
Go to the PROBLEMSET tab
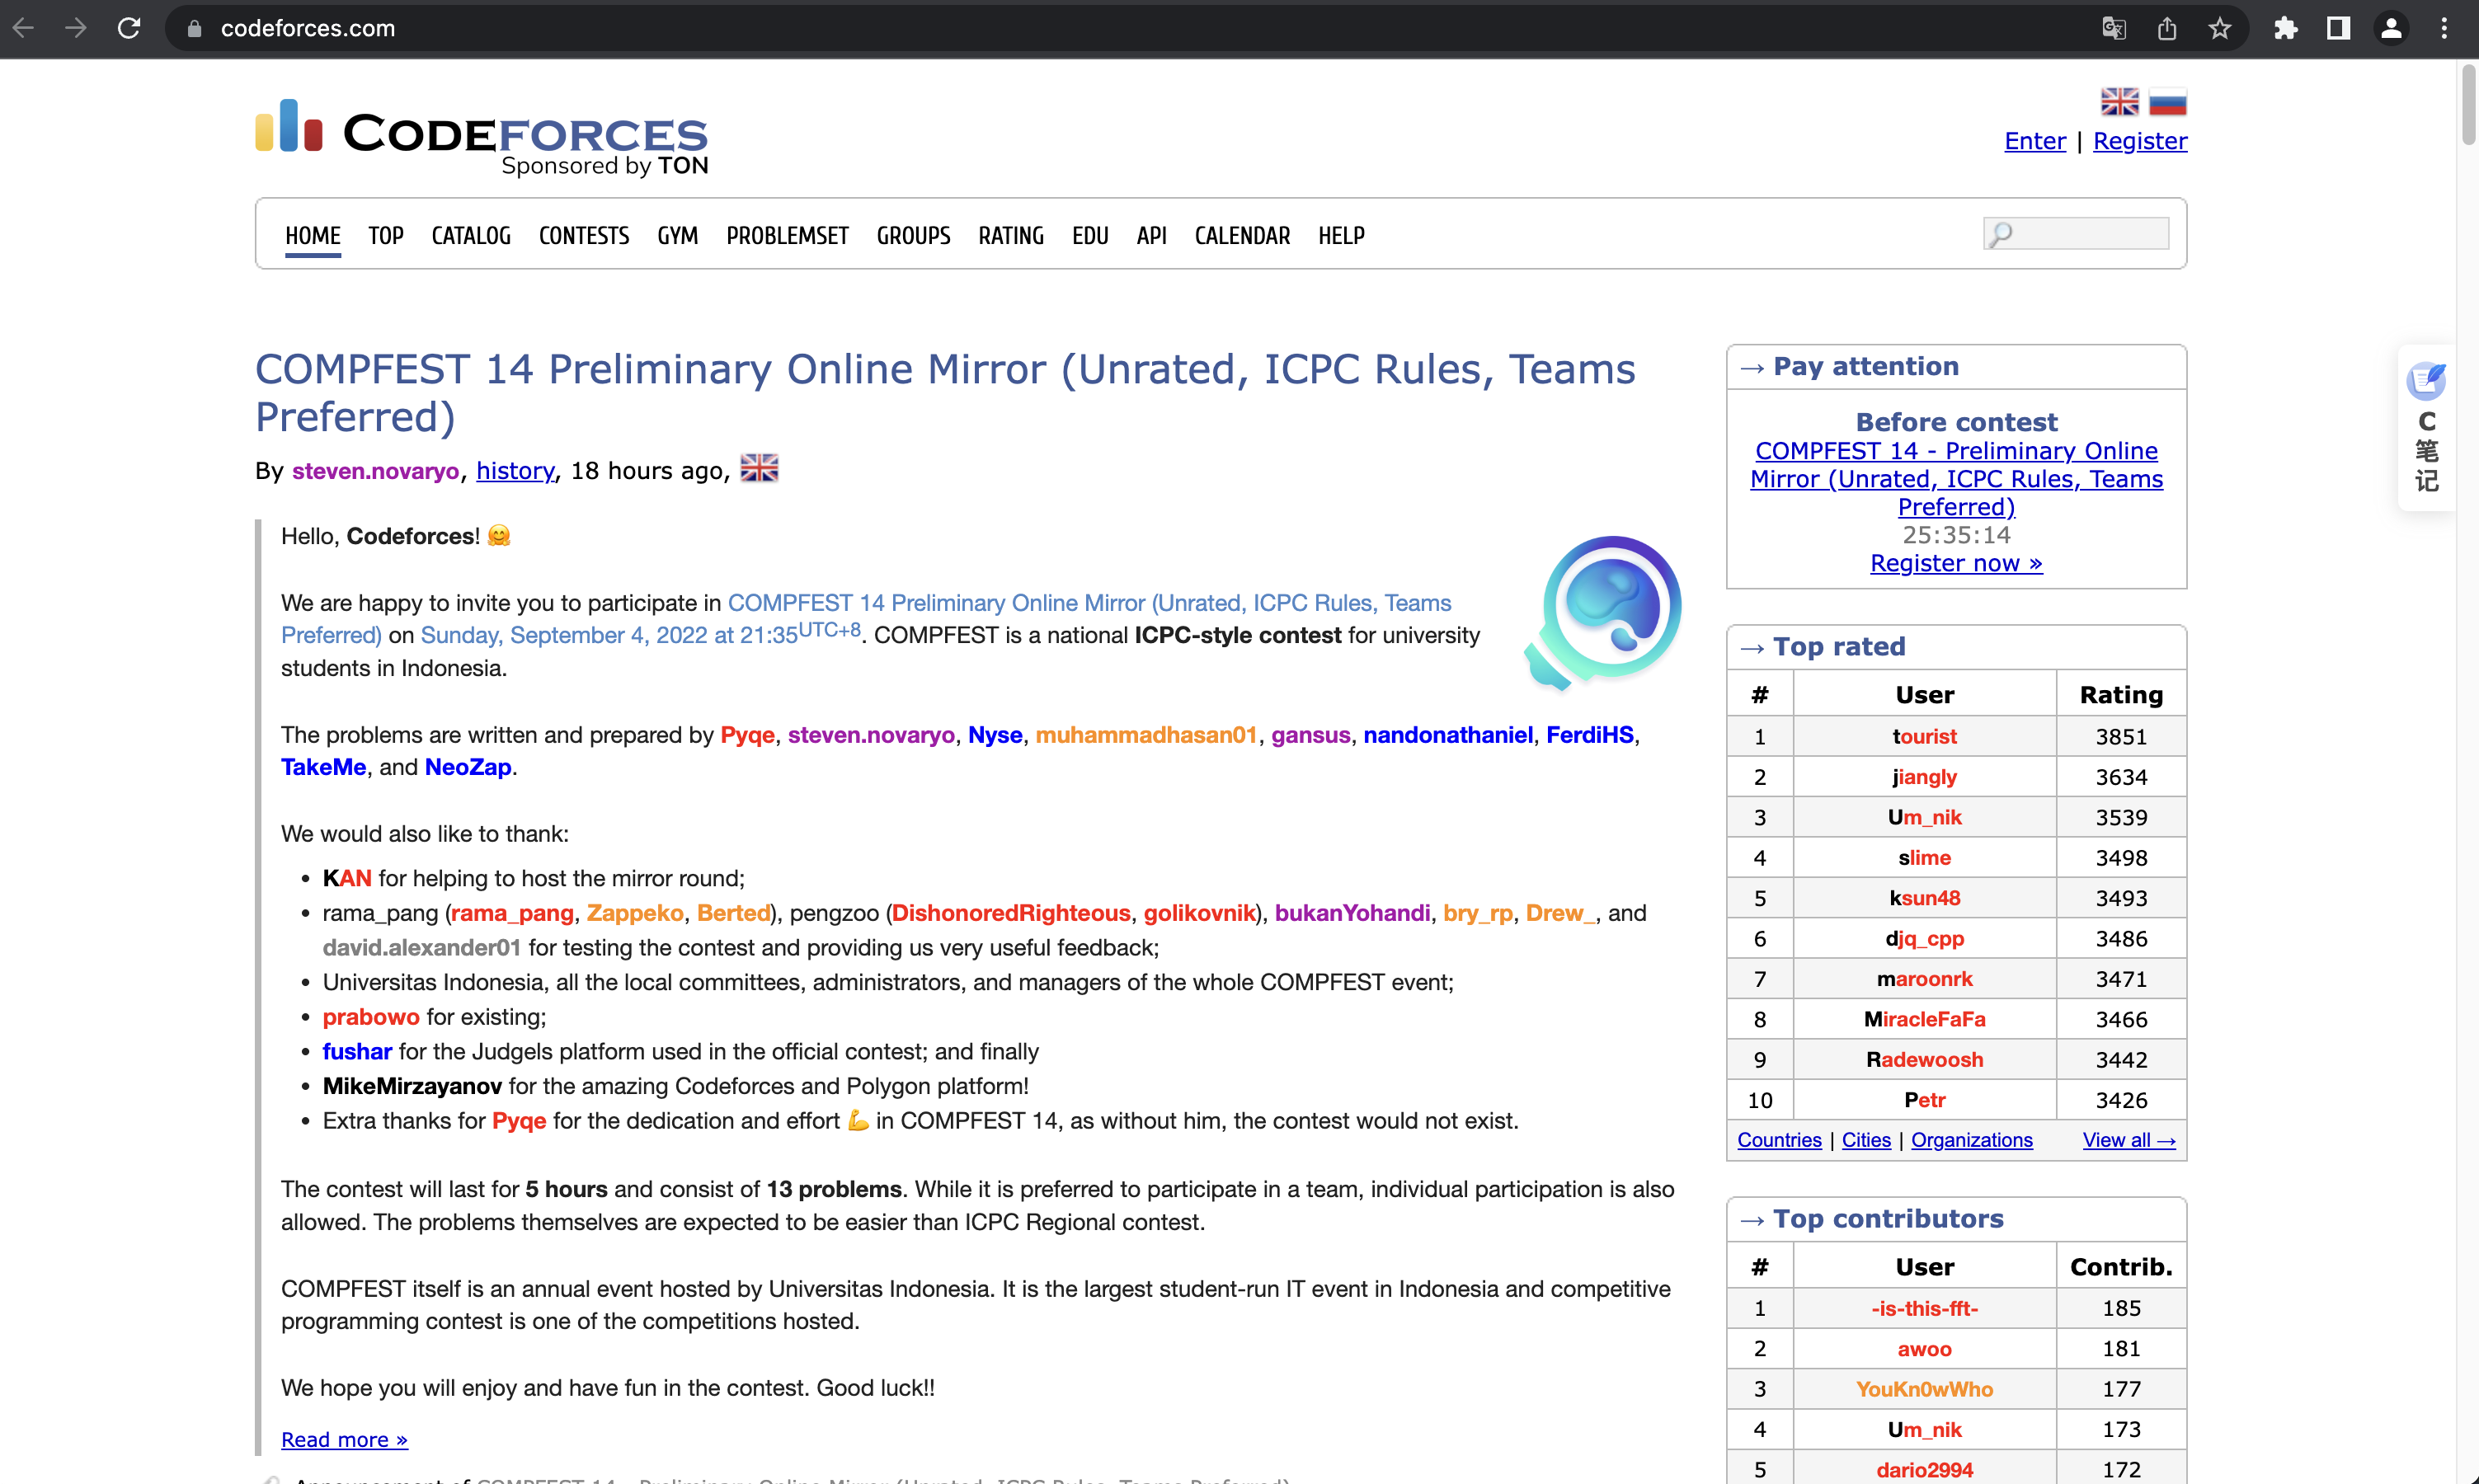coord(787,236)
